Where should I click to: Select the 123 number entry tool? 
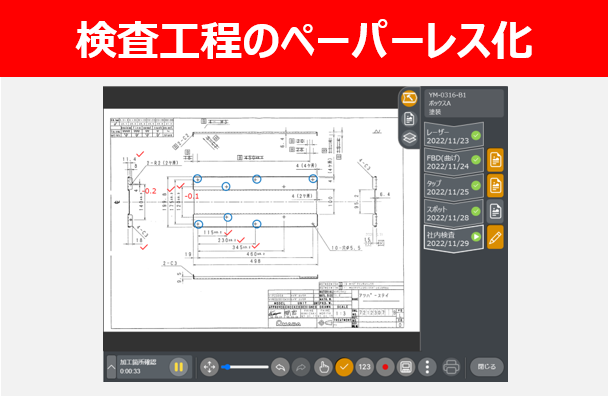pos(364,367)
